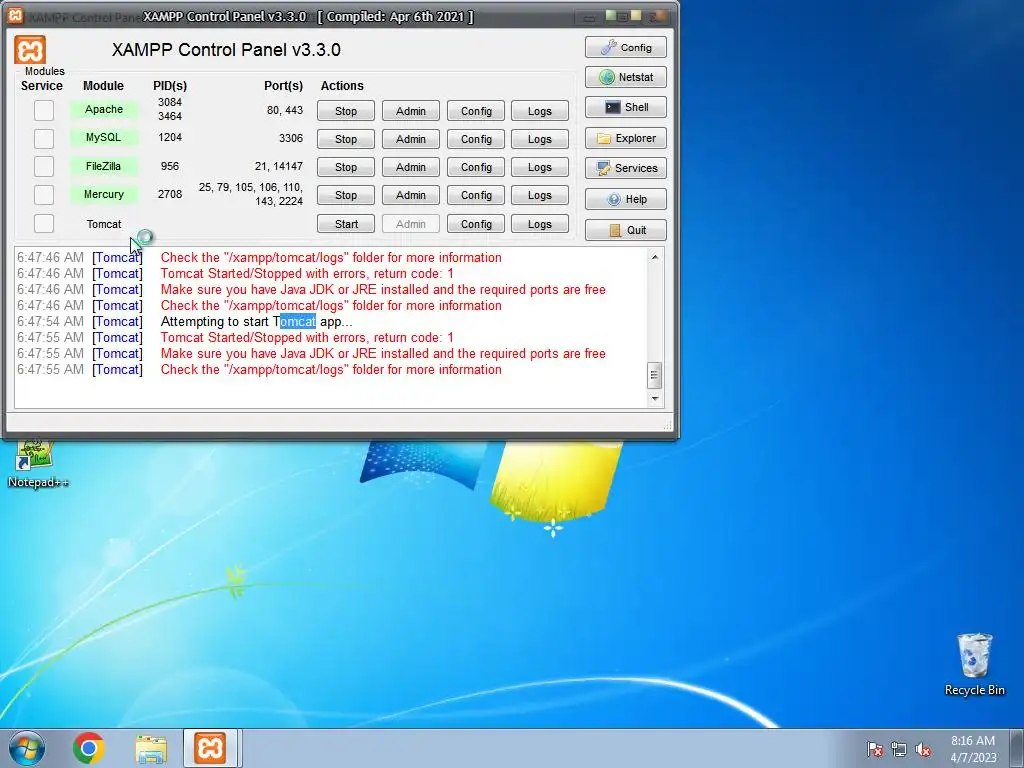Screen dimensions: 1024x768
Task: Stop the MySQL module
Action: [346, 139]
